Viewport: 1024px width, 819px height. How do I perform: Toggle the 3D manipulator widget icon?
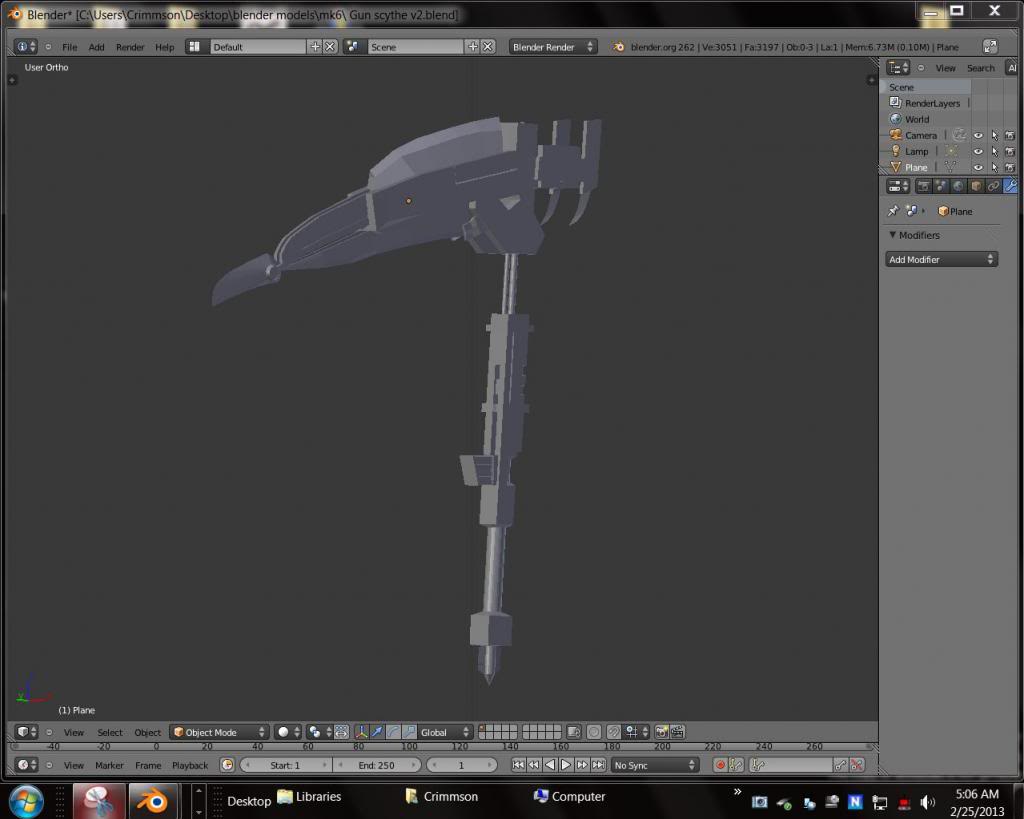(361, 732)
